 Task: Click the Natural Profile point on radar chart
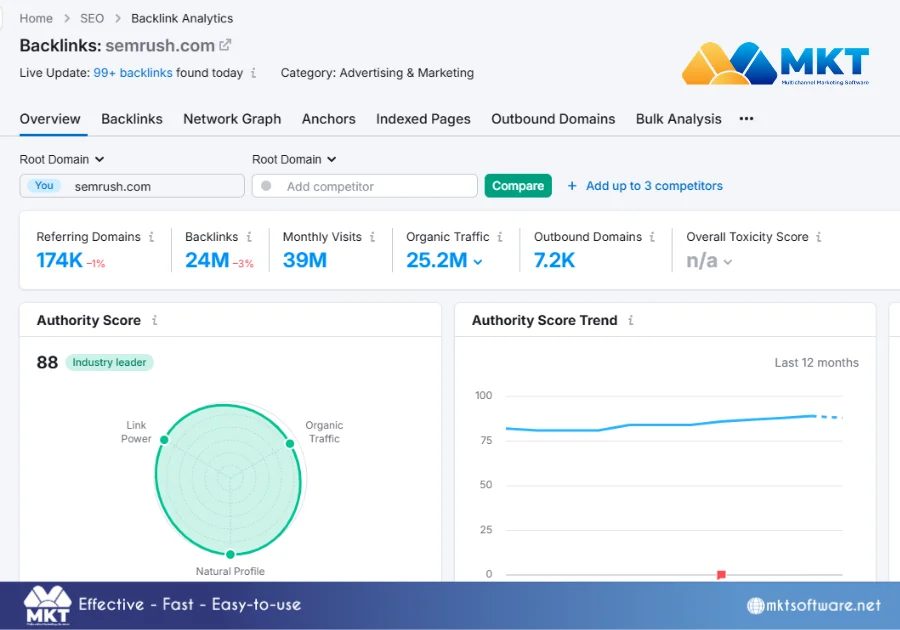tap(230, 554)
